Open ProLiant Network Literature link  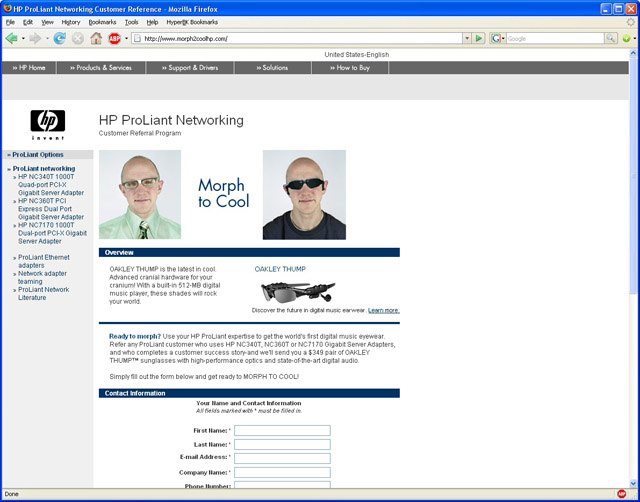pyautogui.click(x=43, y=293)
